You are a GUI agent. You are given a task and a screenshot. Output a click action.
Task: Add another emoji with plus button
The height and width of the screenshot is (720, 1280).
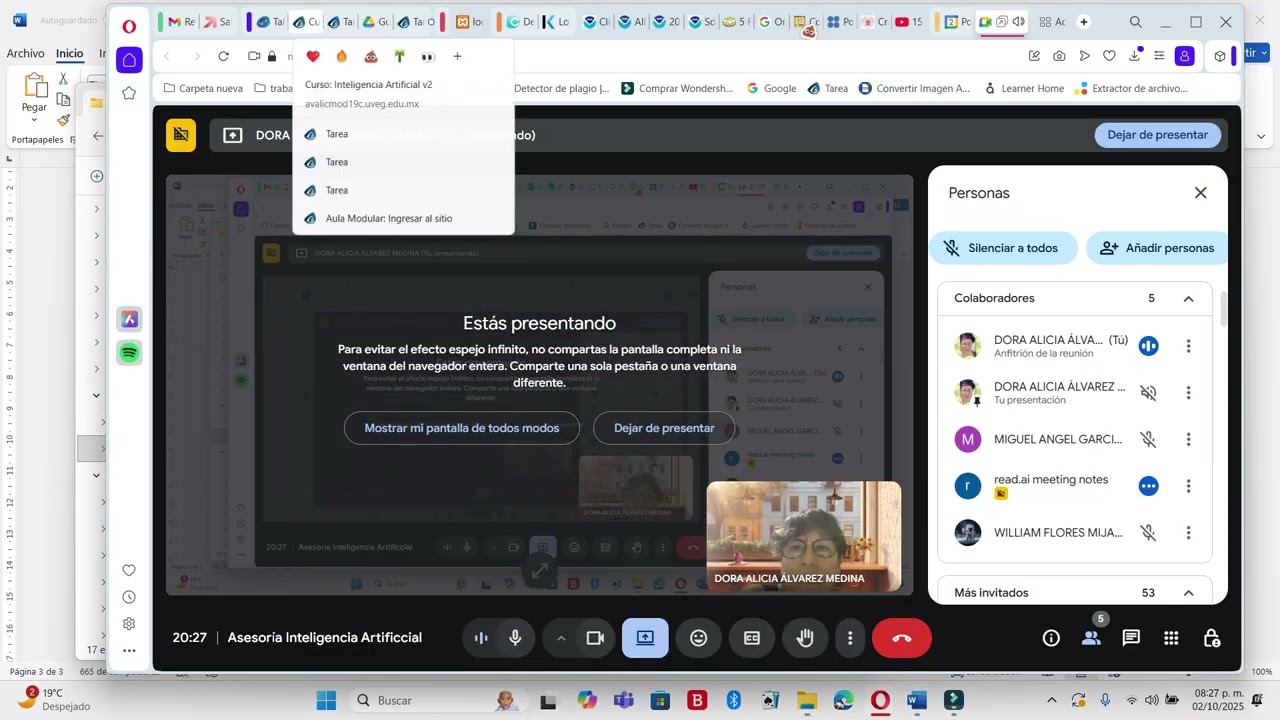pyautogui.click(x=457, y=57)
